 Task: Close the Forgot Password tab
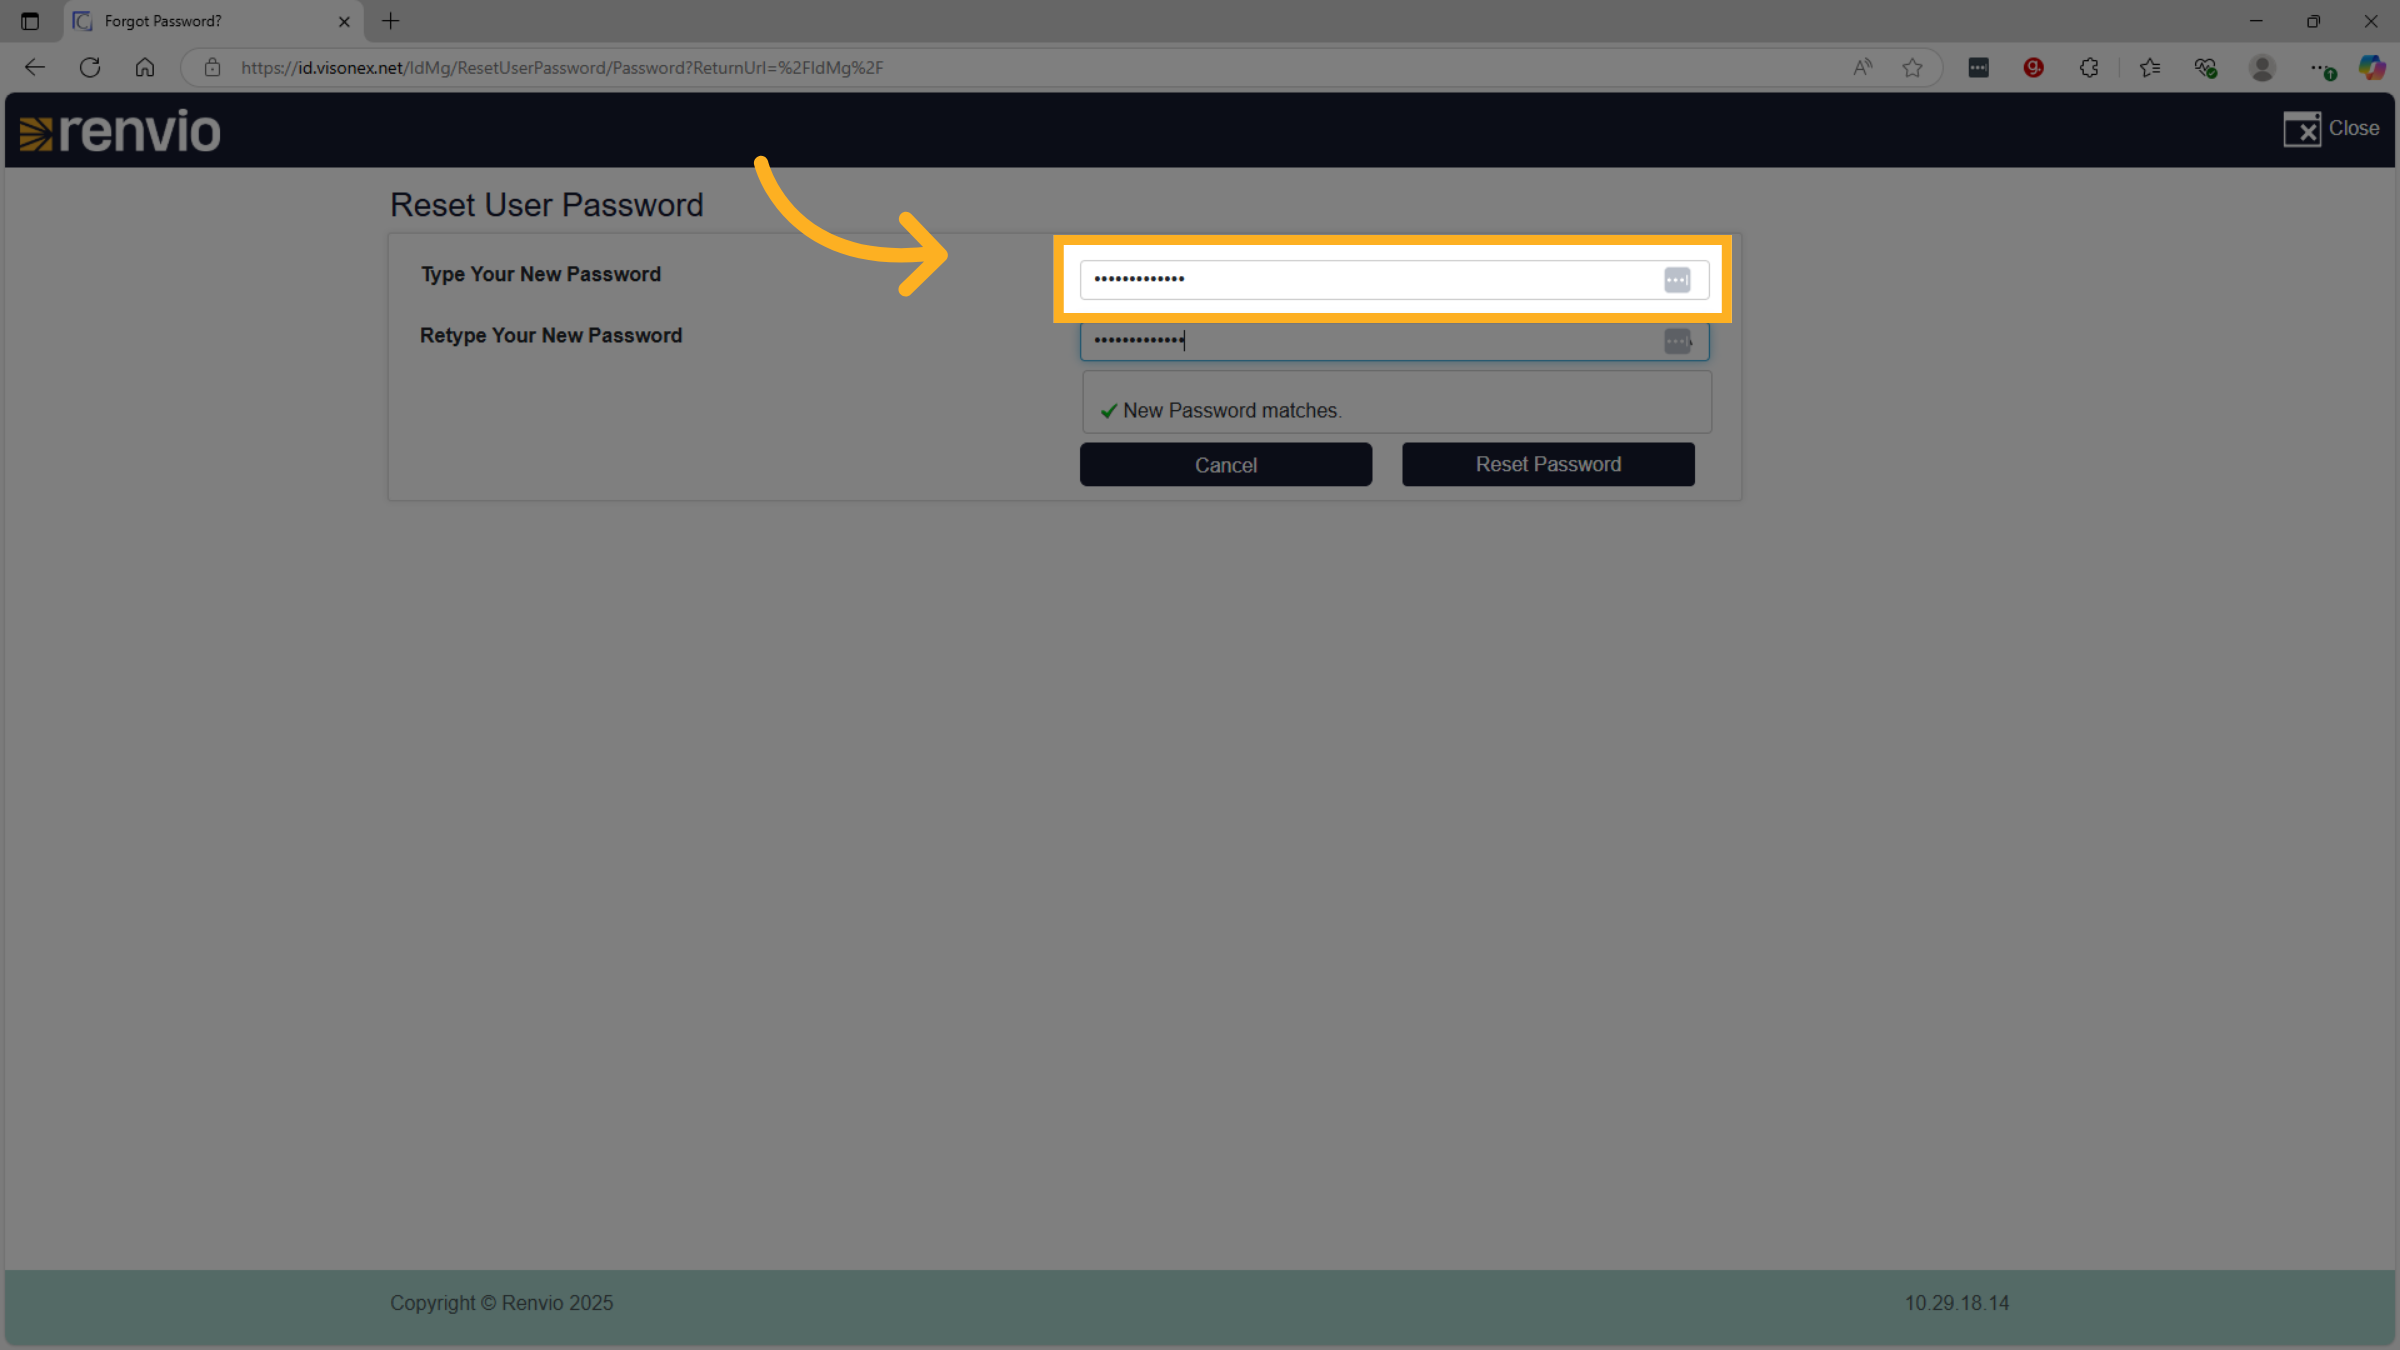[x=344, y=21]
